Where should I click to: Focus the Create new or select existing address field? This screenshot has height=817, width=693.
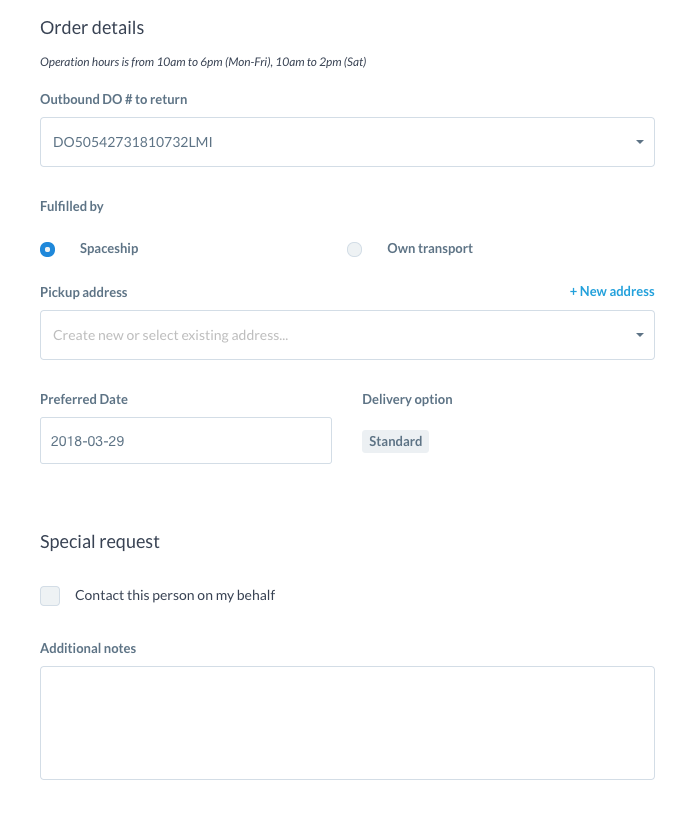click(x=300, y=335)
